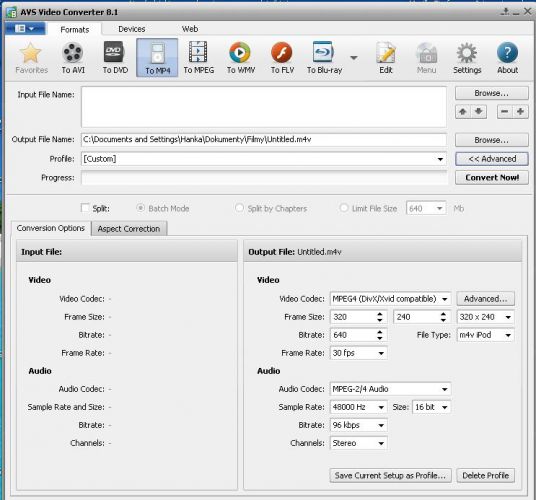The width and height of the screenshot is (536, 500).
Task: Open the Limit File Size 640 dropdown
Action: coord(440,208)
